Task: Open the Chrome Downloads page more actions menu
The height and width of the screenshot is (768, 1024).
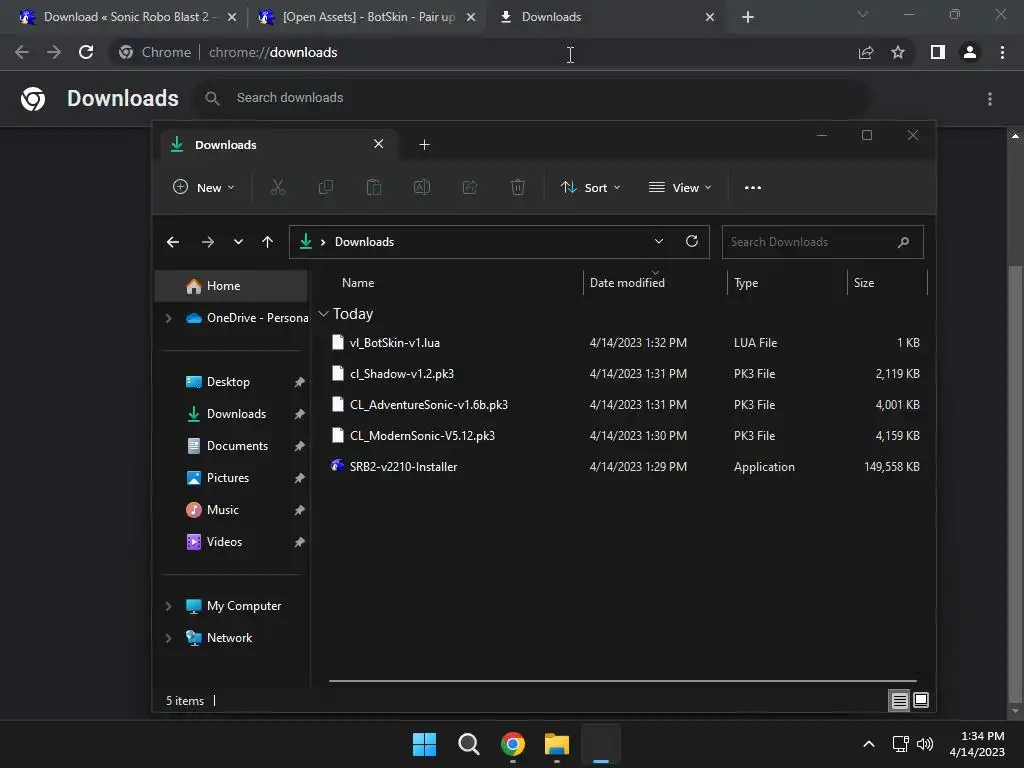Action: coord(990,99)
